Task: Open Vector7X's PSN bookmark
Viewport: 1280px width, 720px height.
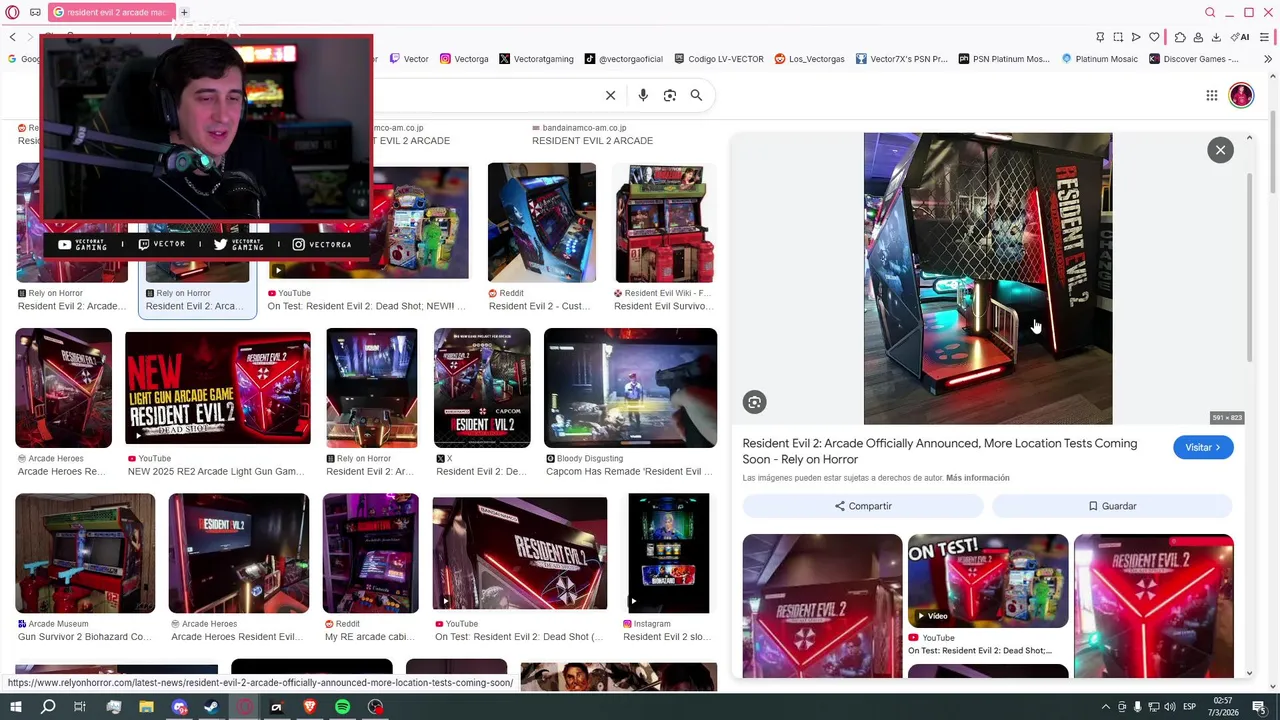Action: (902, 59)
